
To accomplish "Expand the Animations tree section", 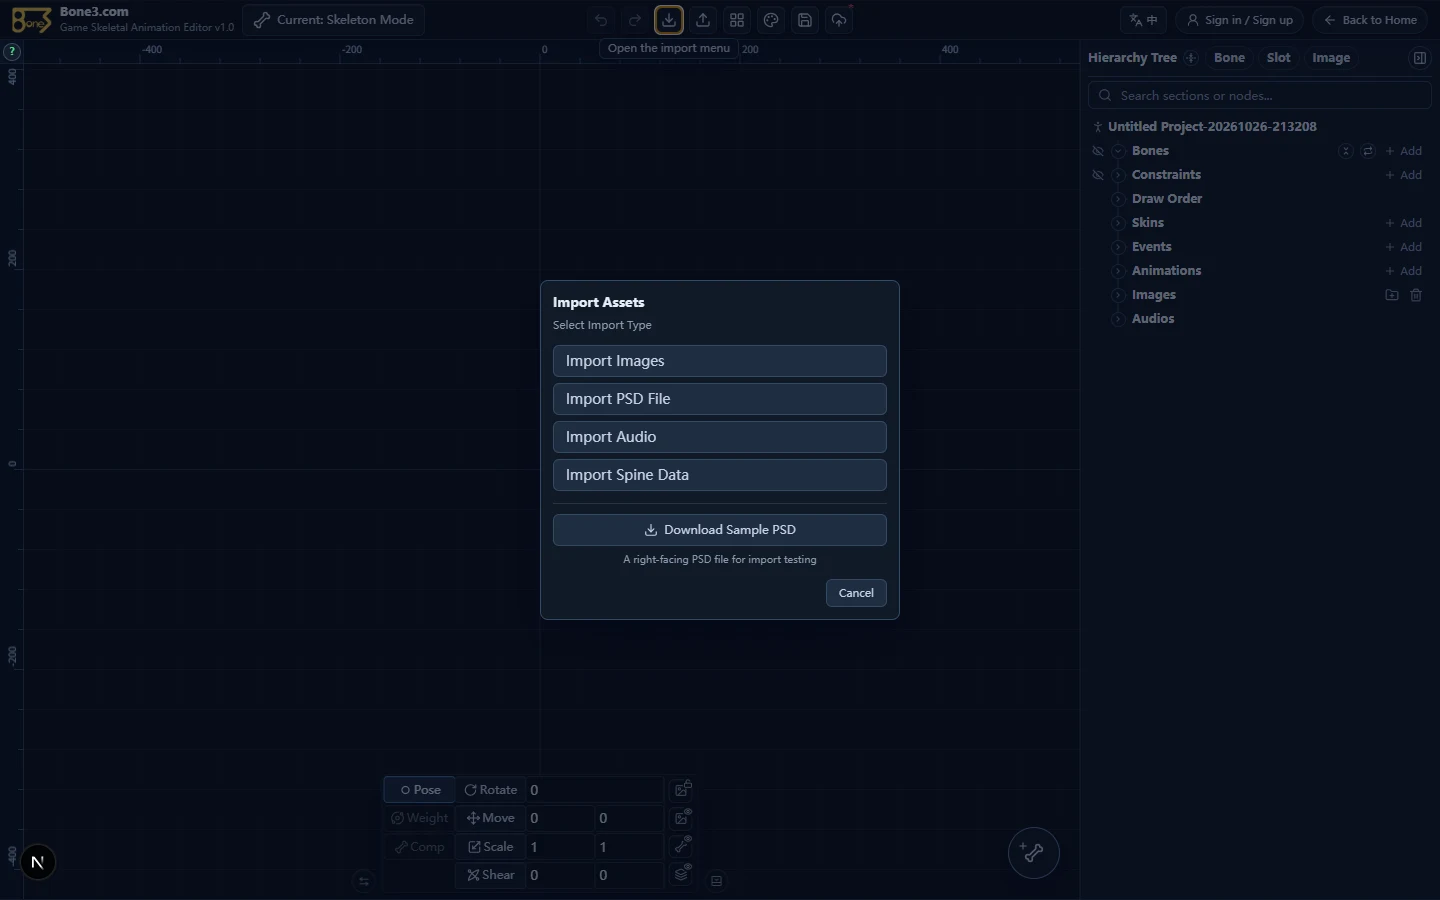I will (x=1119, y=271).
